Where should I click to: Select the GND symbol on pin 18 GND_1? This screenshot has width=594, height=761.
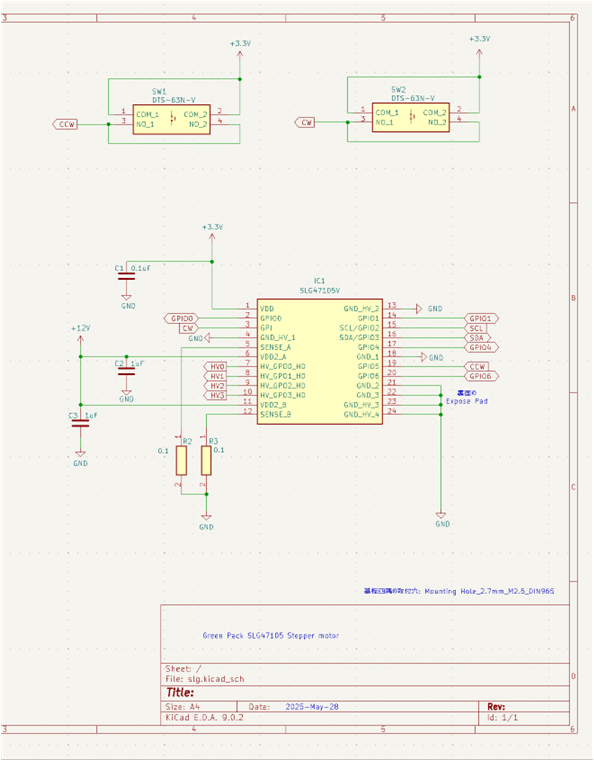(x=431, y=358)
